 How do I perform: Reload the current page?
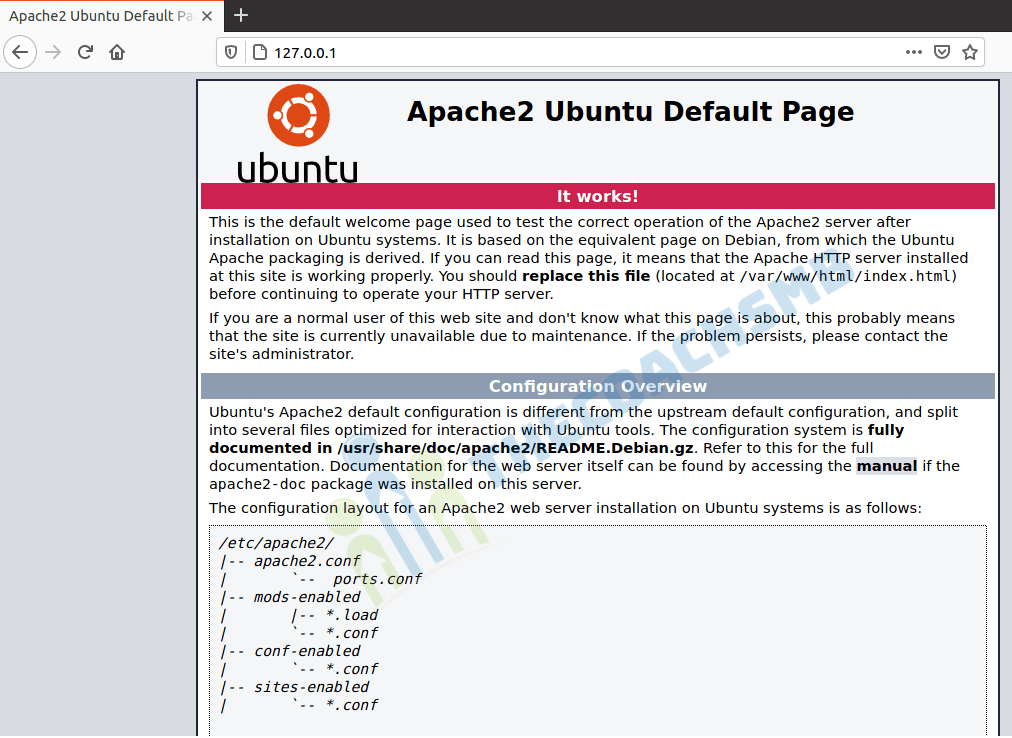[85, 52]
